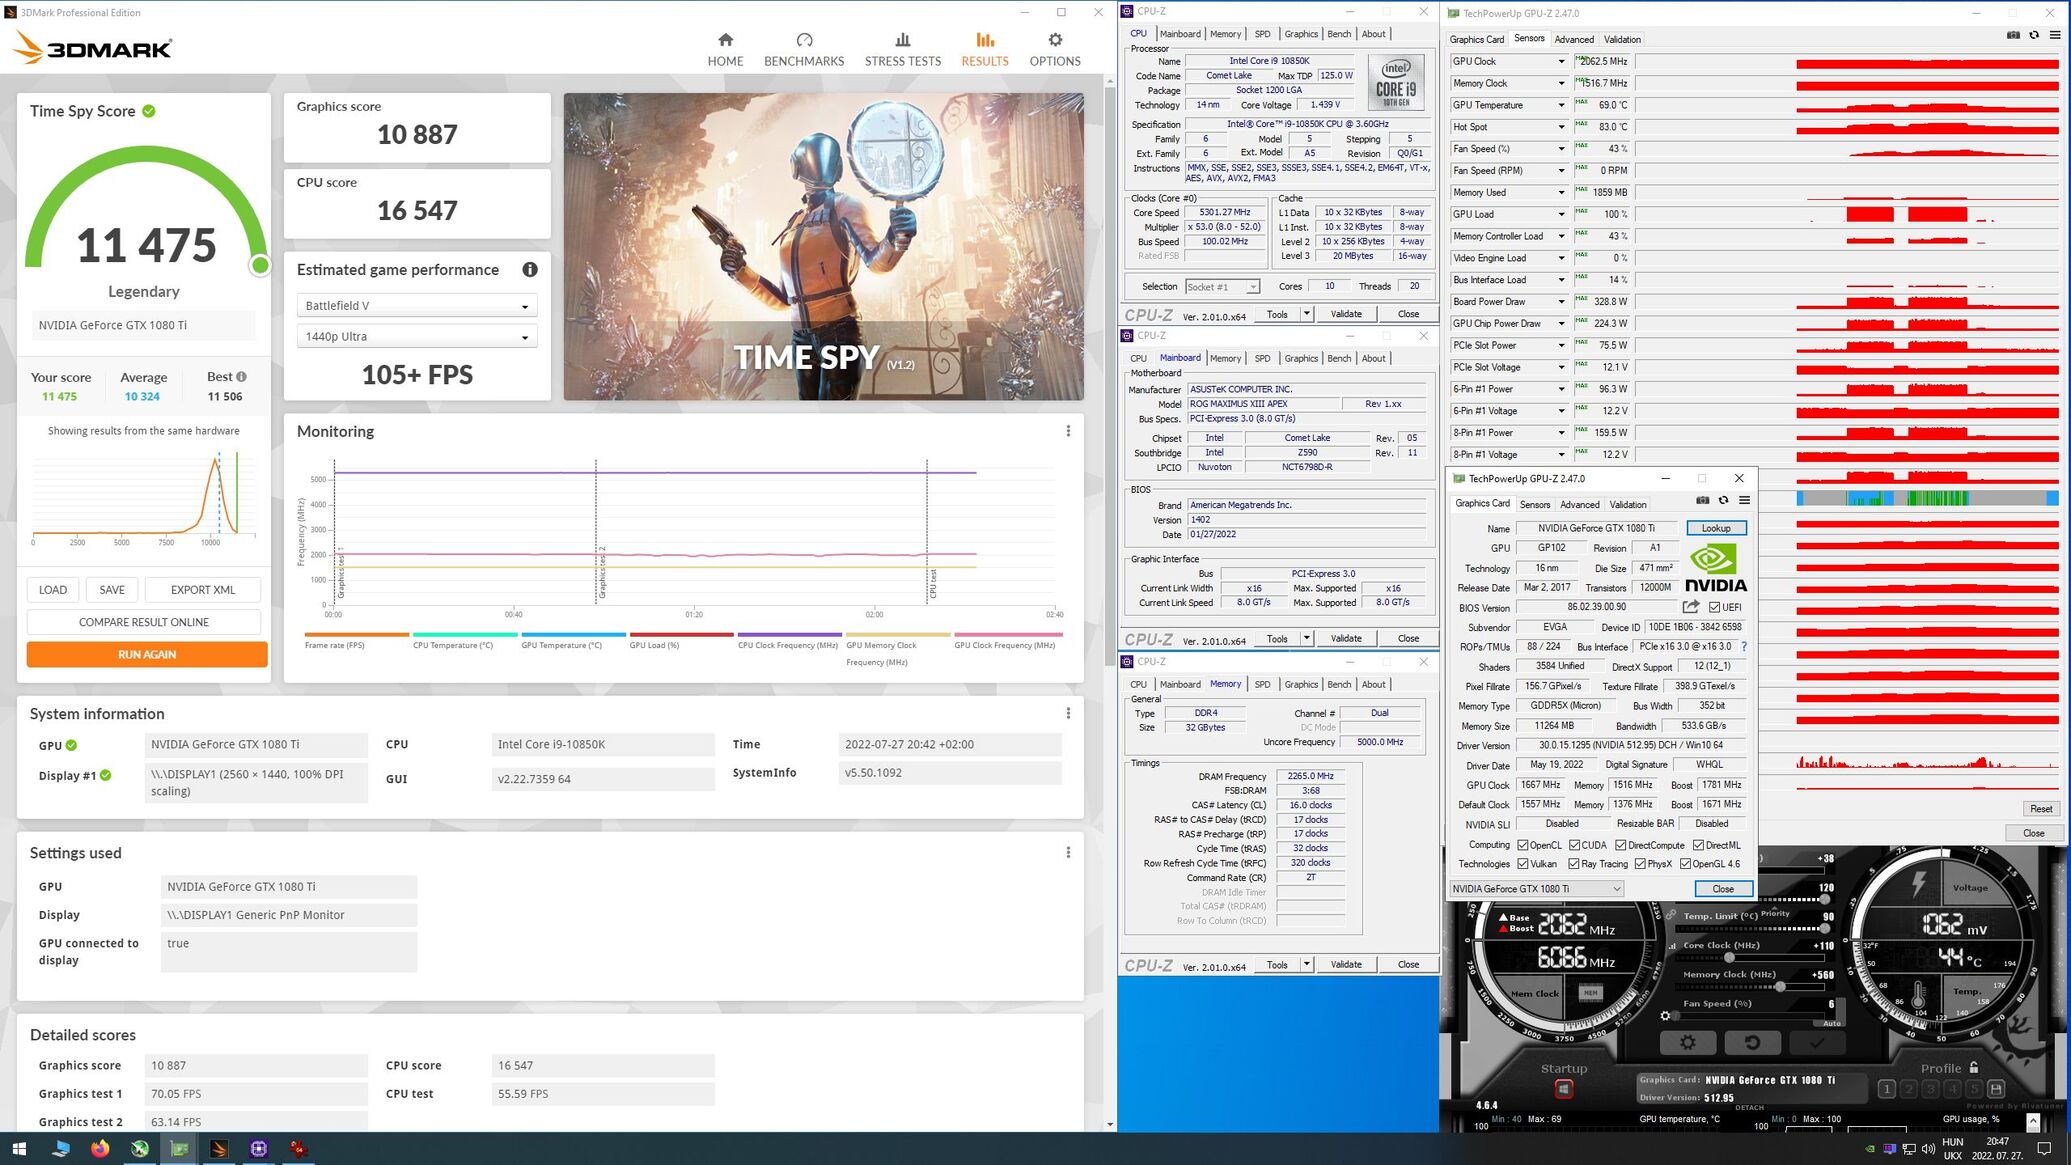
Task: Toggle the Vulkan checkbox in GPU-Z
Action: coord(1523,864)
